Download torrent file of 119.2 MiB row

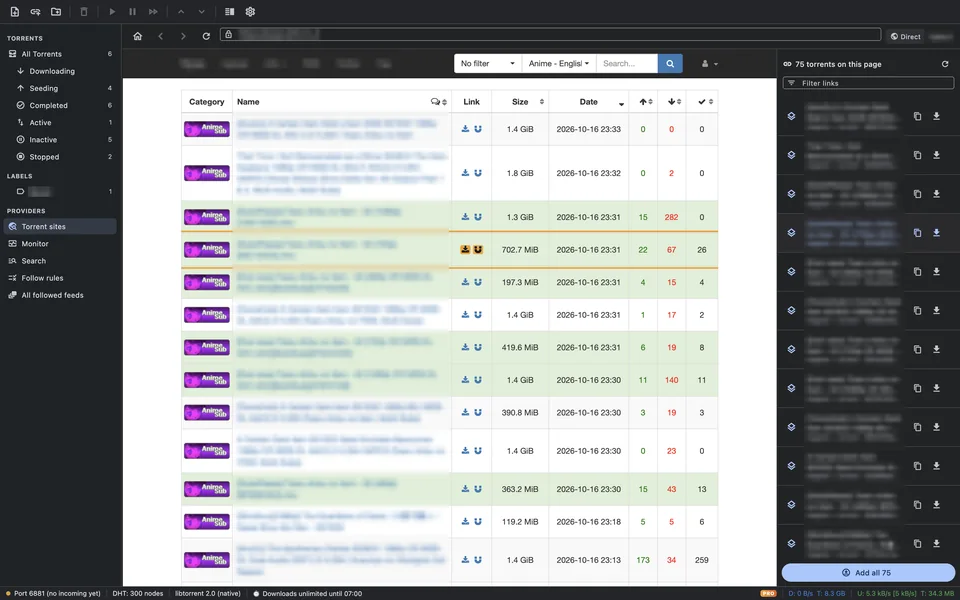click(465, 521)
